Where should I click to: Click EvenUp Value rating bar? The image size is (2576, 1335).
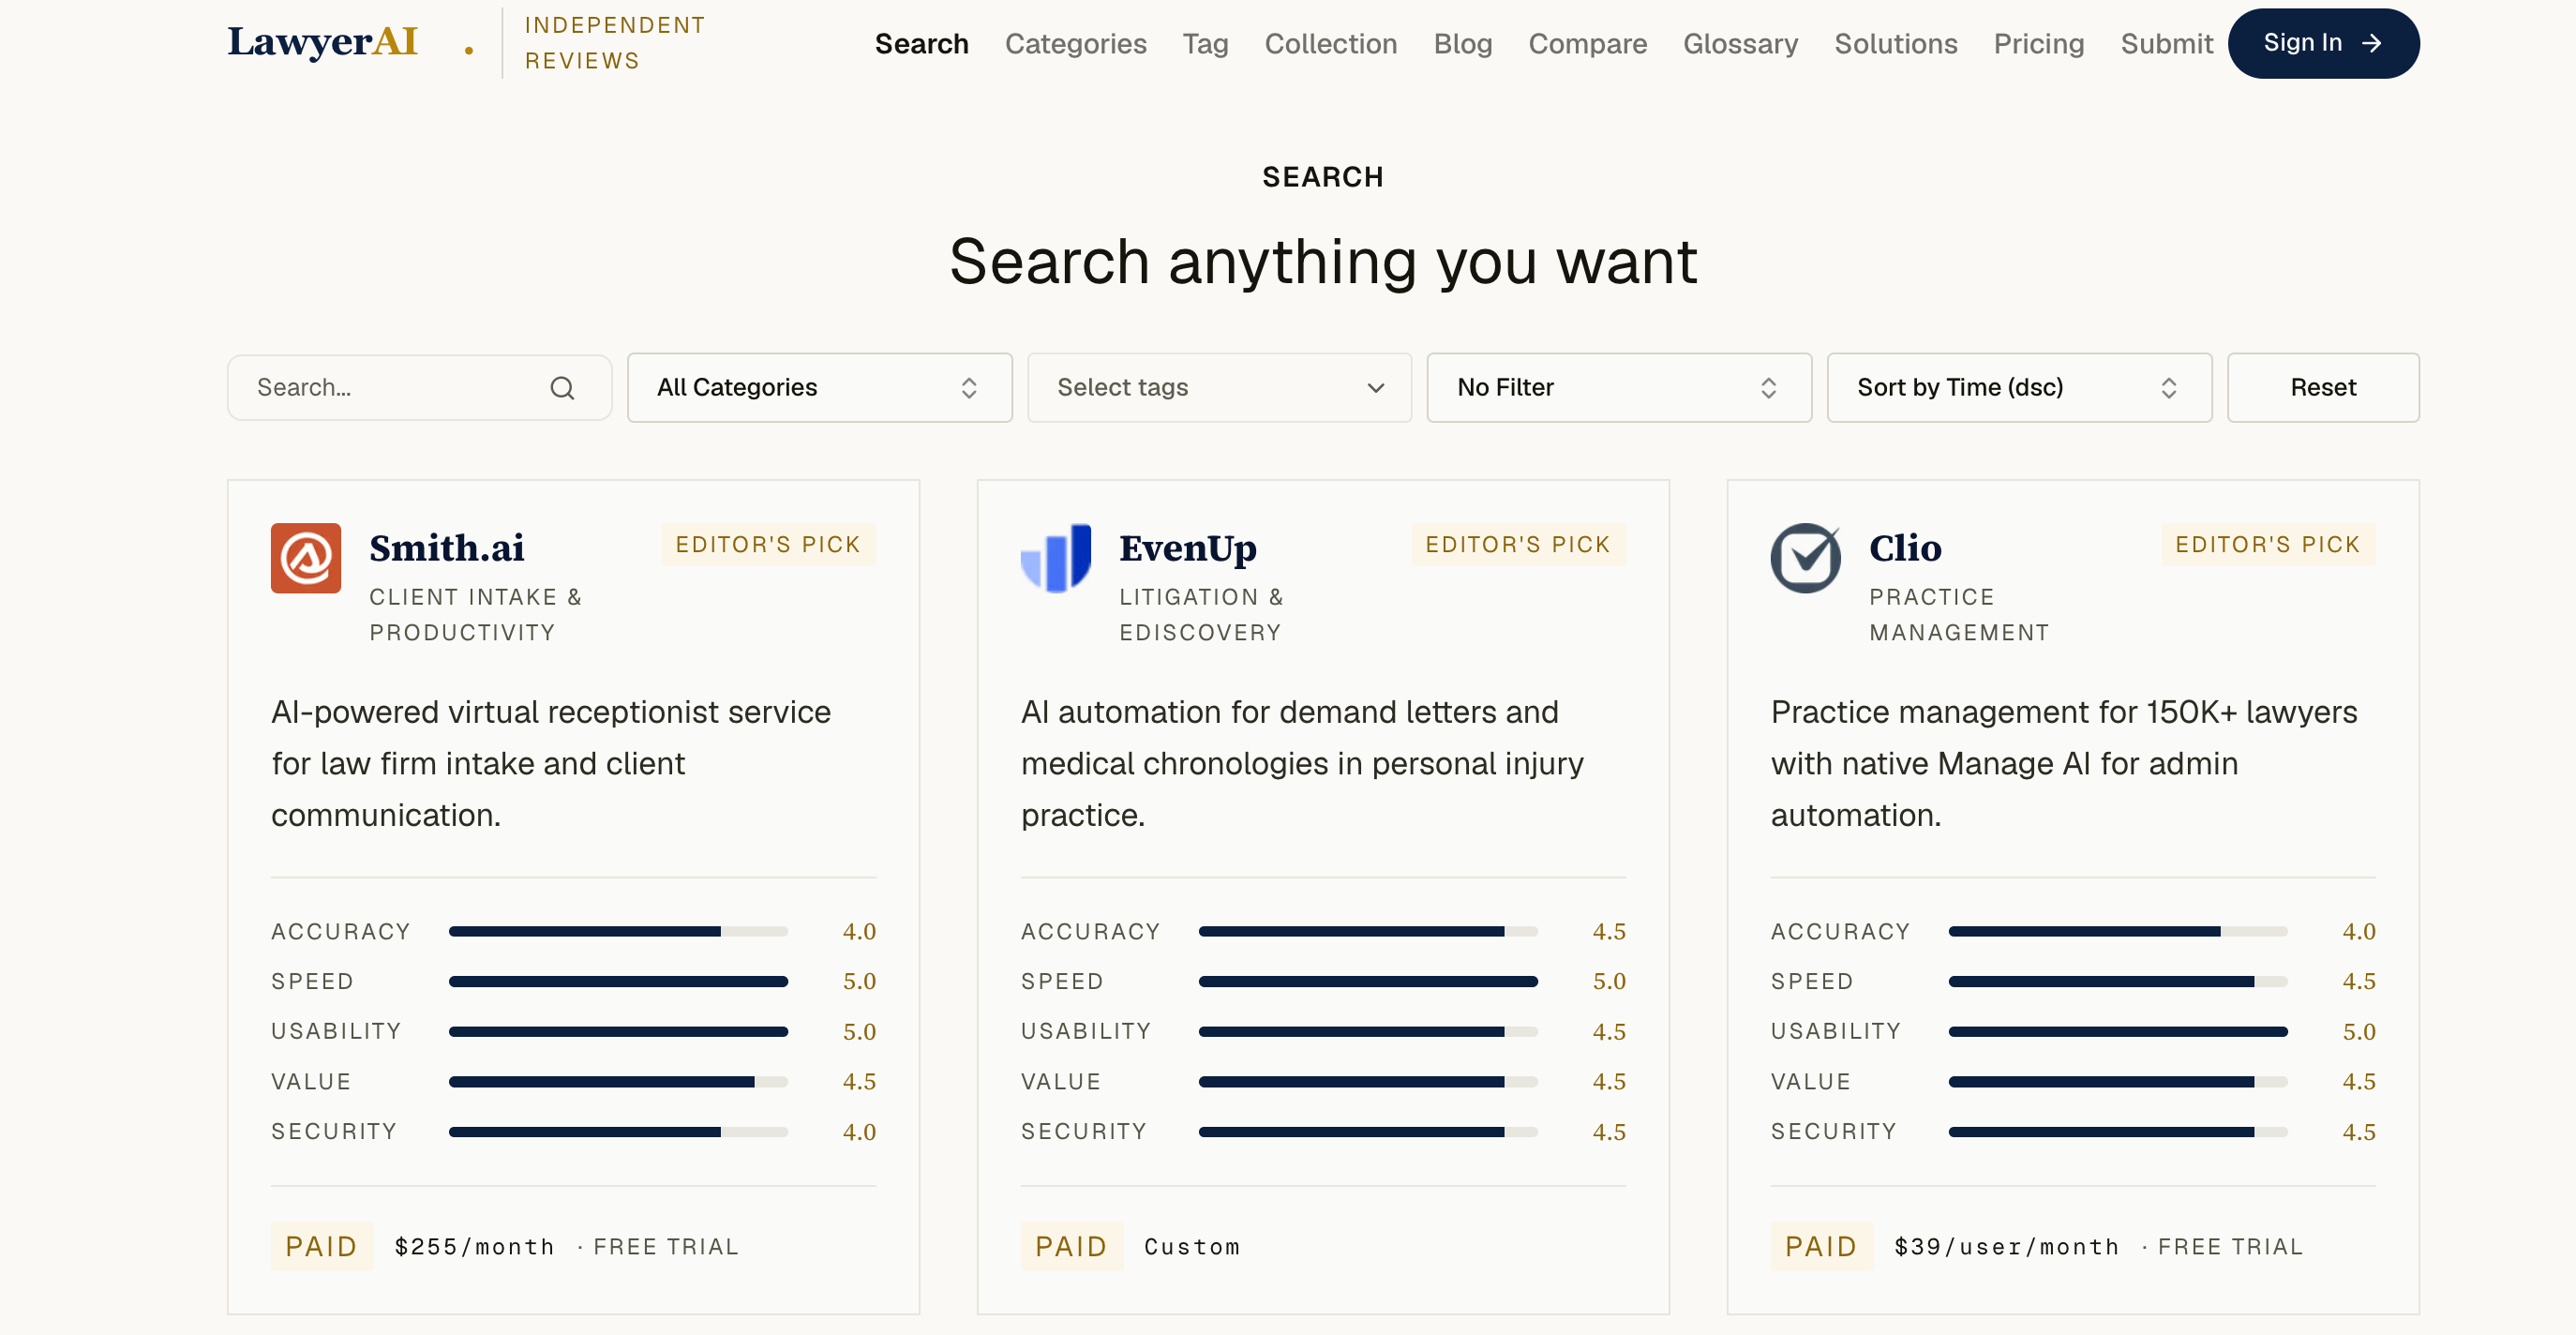[1368, 1082]
